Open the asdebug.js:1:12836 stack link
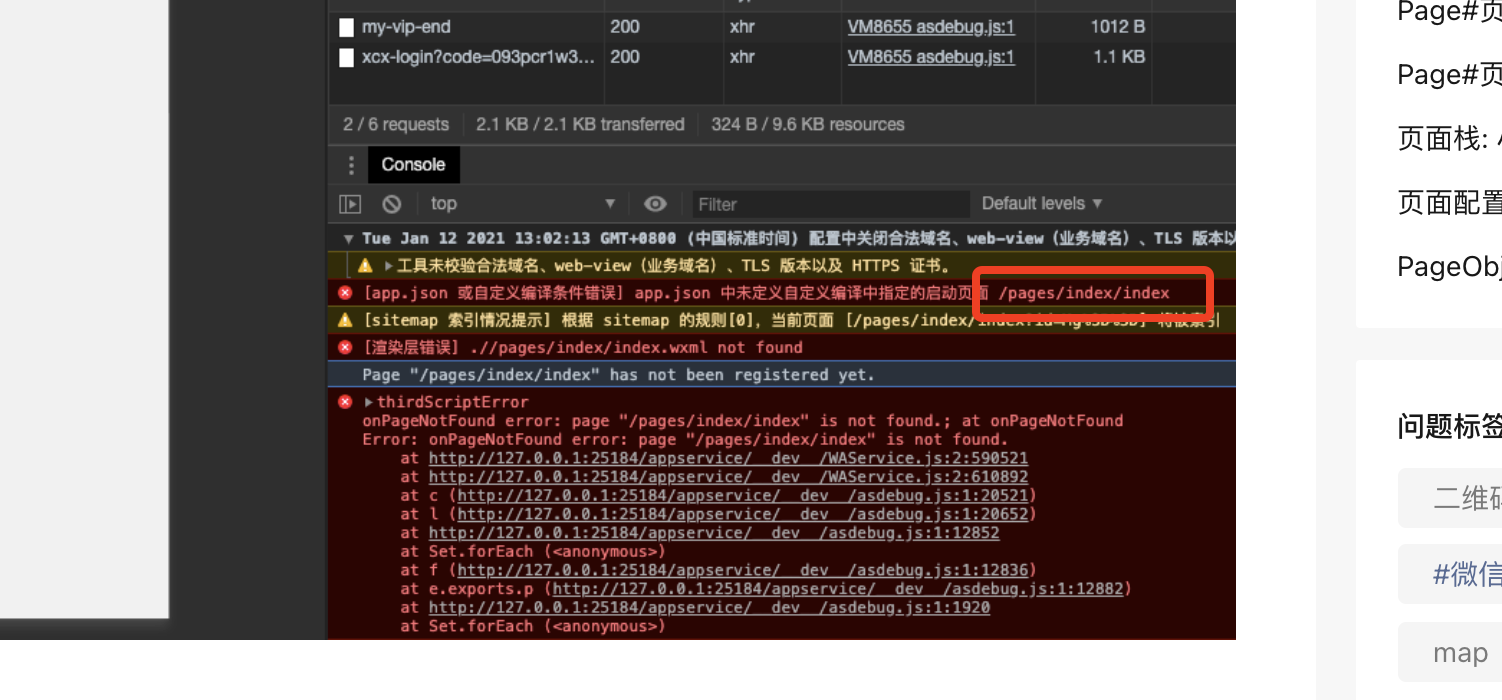This screenshot has height=700, width=1502. pos(743,570)
